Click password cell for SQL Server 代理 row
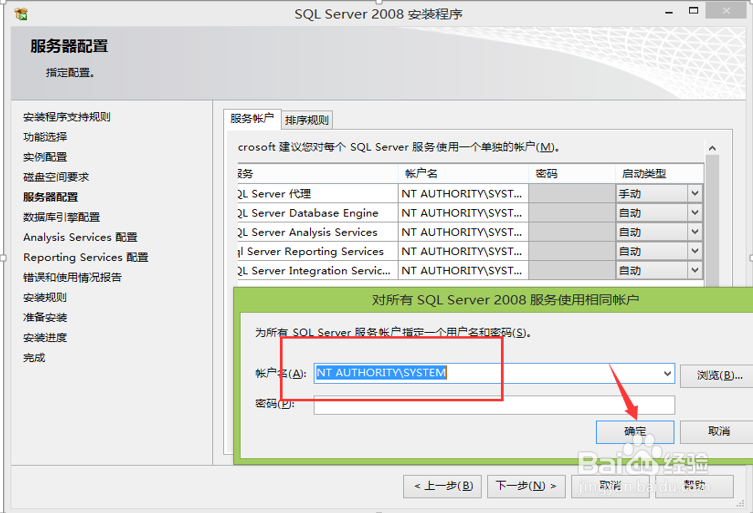This screenshot has height=513, width=753. (572, 194)
